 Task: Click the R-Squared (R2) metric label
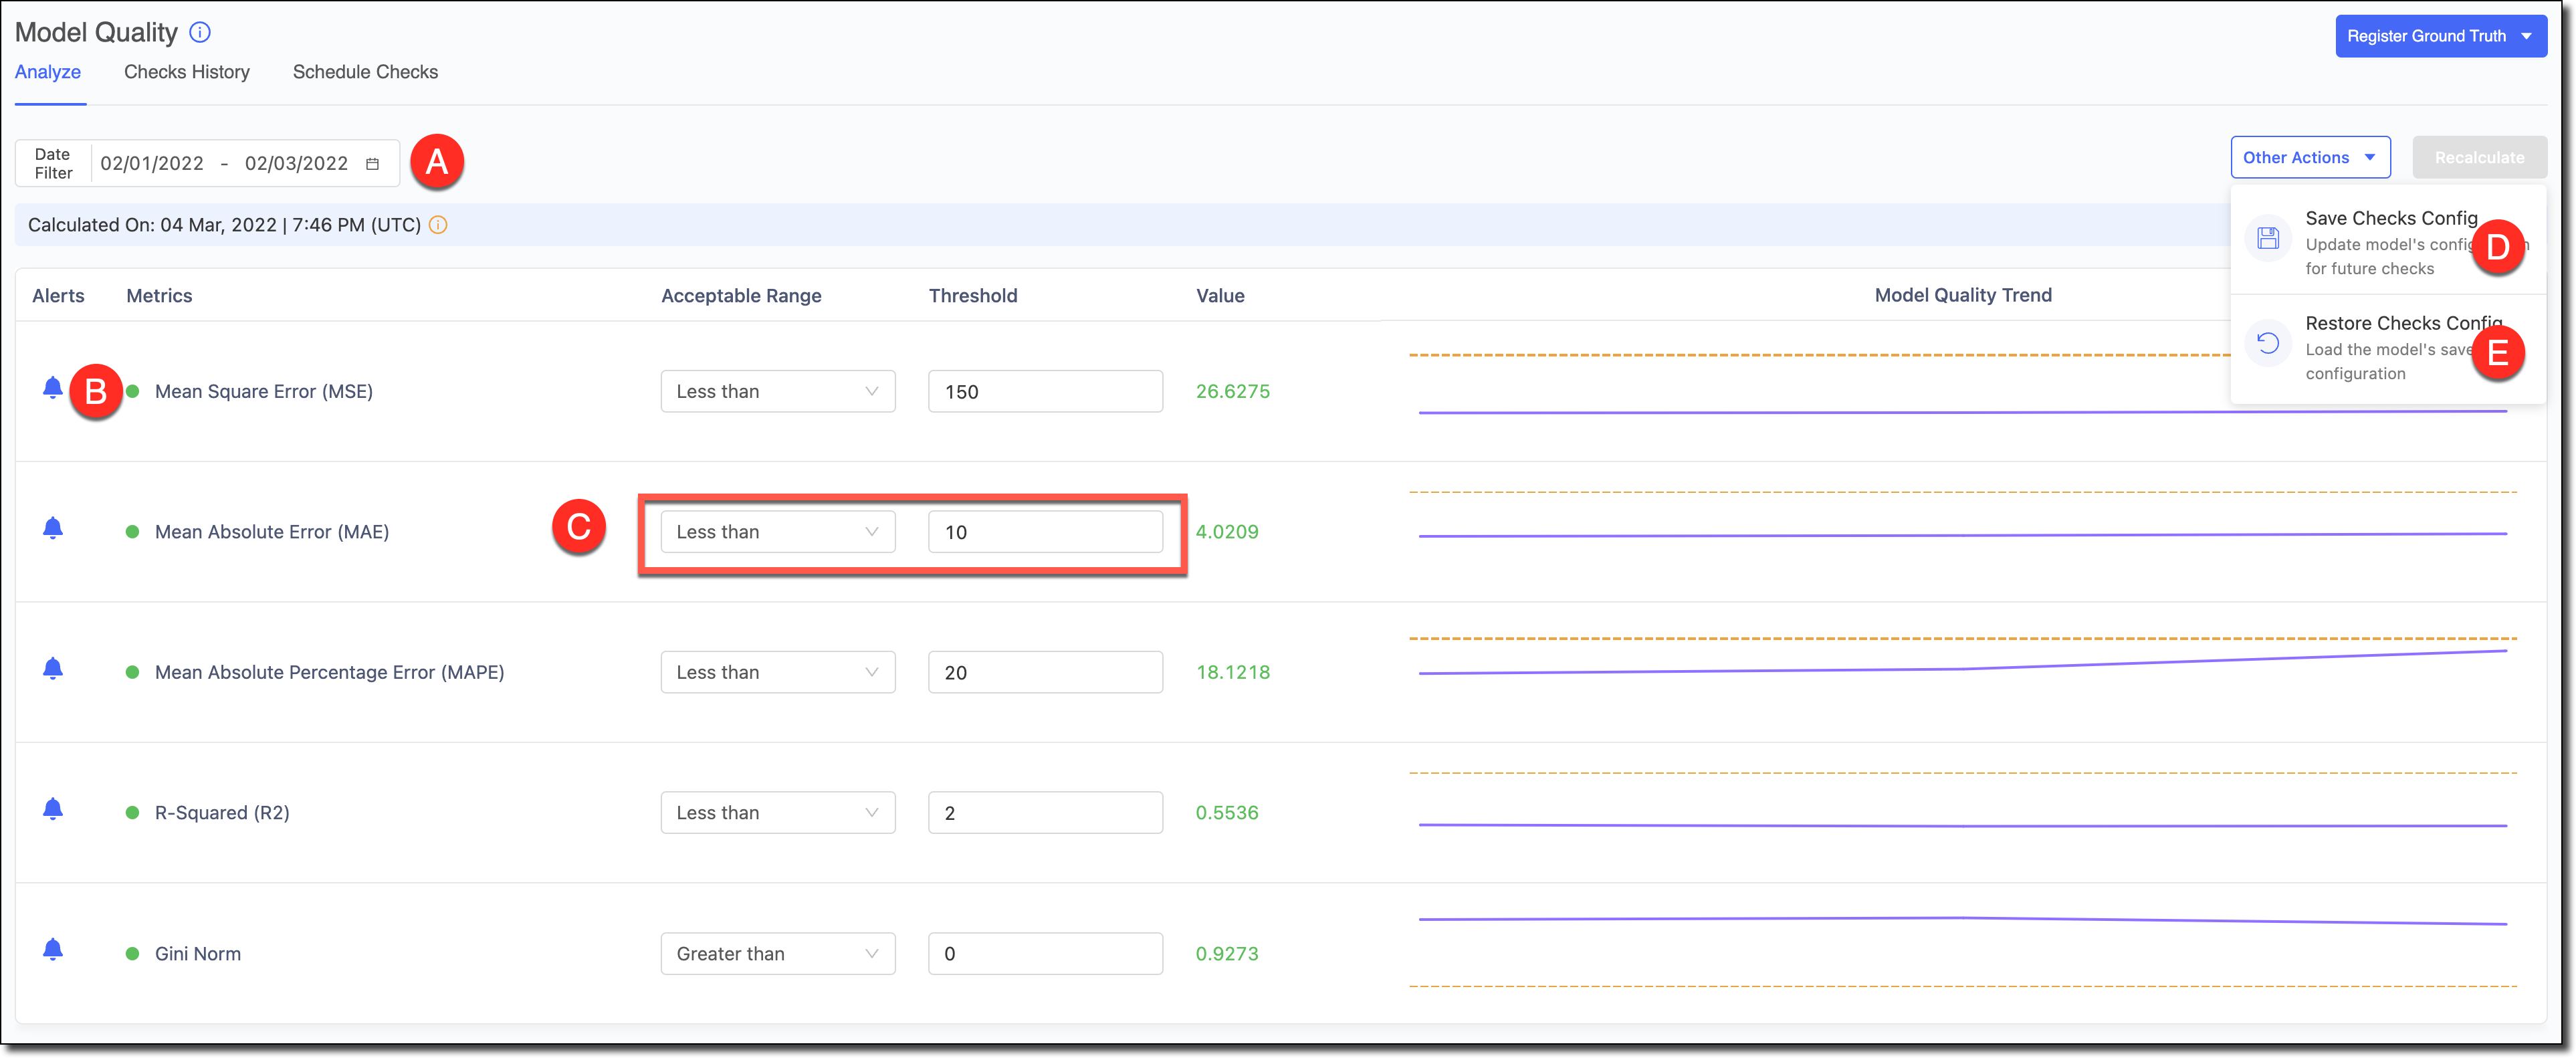pos(222,813)
